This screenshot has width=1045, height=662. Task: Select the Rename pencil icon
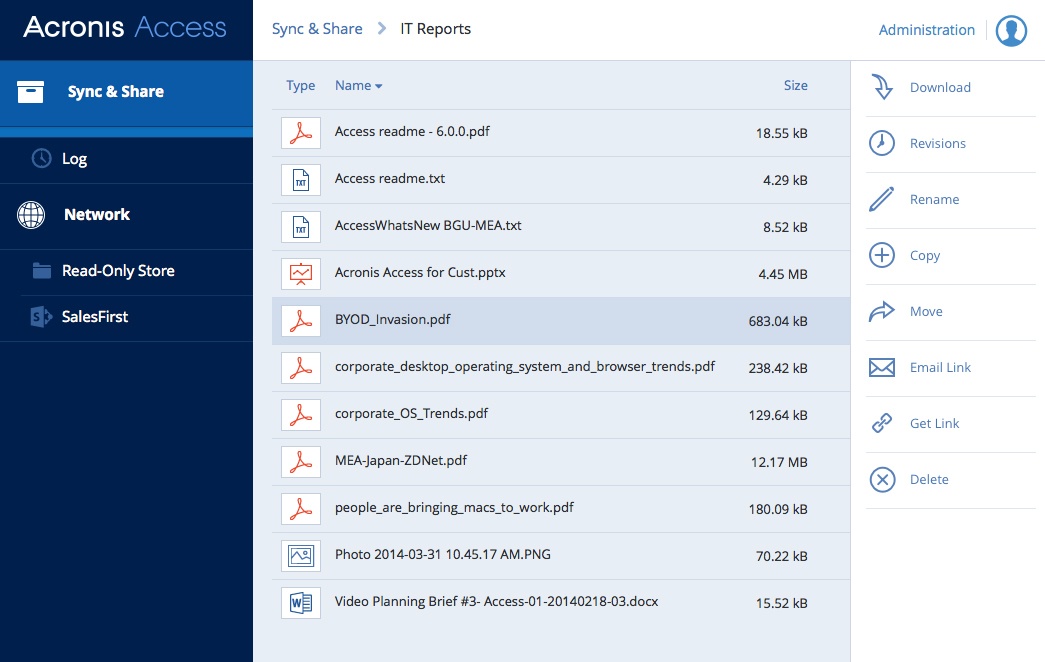882,199
